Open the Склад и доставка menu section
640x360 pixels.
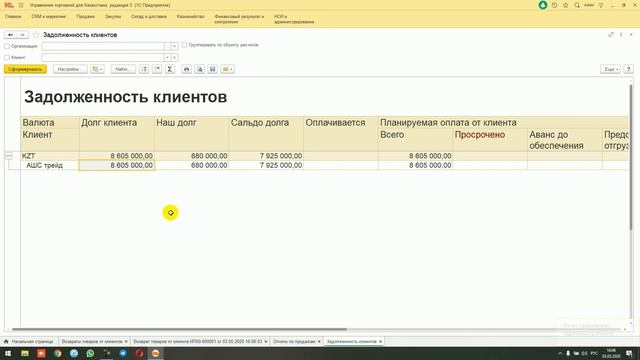tap(149, 17)
